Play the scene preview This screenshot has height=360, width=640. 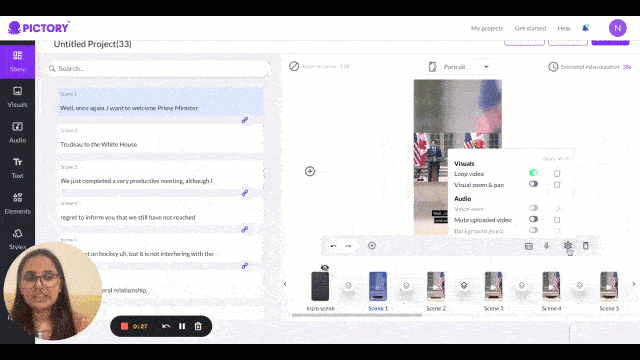pyautogui.click(x=372, y=246)
